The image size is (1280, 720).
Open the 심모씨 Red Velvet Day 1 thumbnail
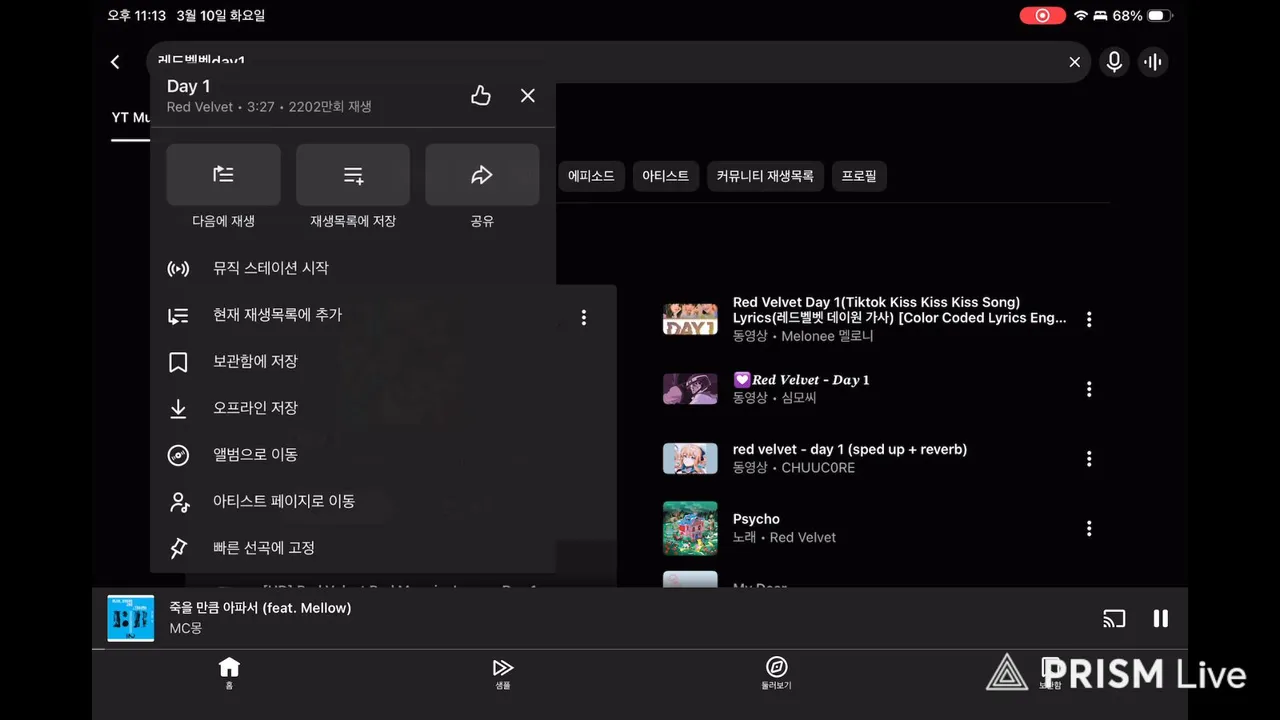pos(690,389)
